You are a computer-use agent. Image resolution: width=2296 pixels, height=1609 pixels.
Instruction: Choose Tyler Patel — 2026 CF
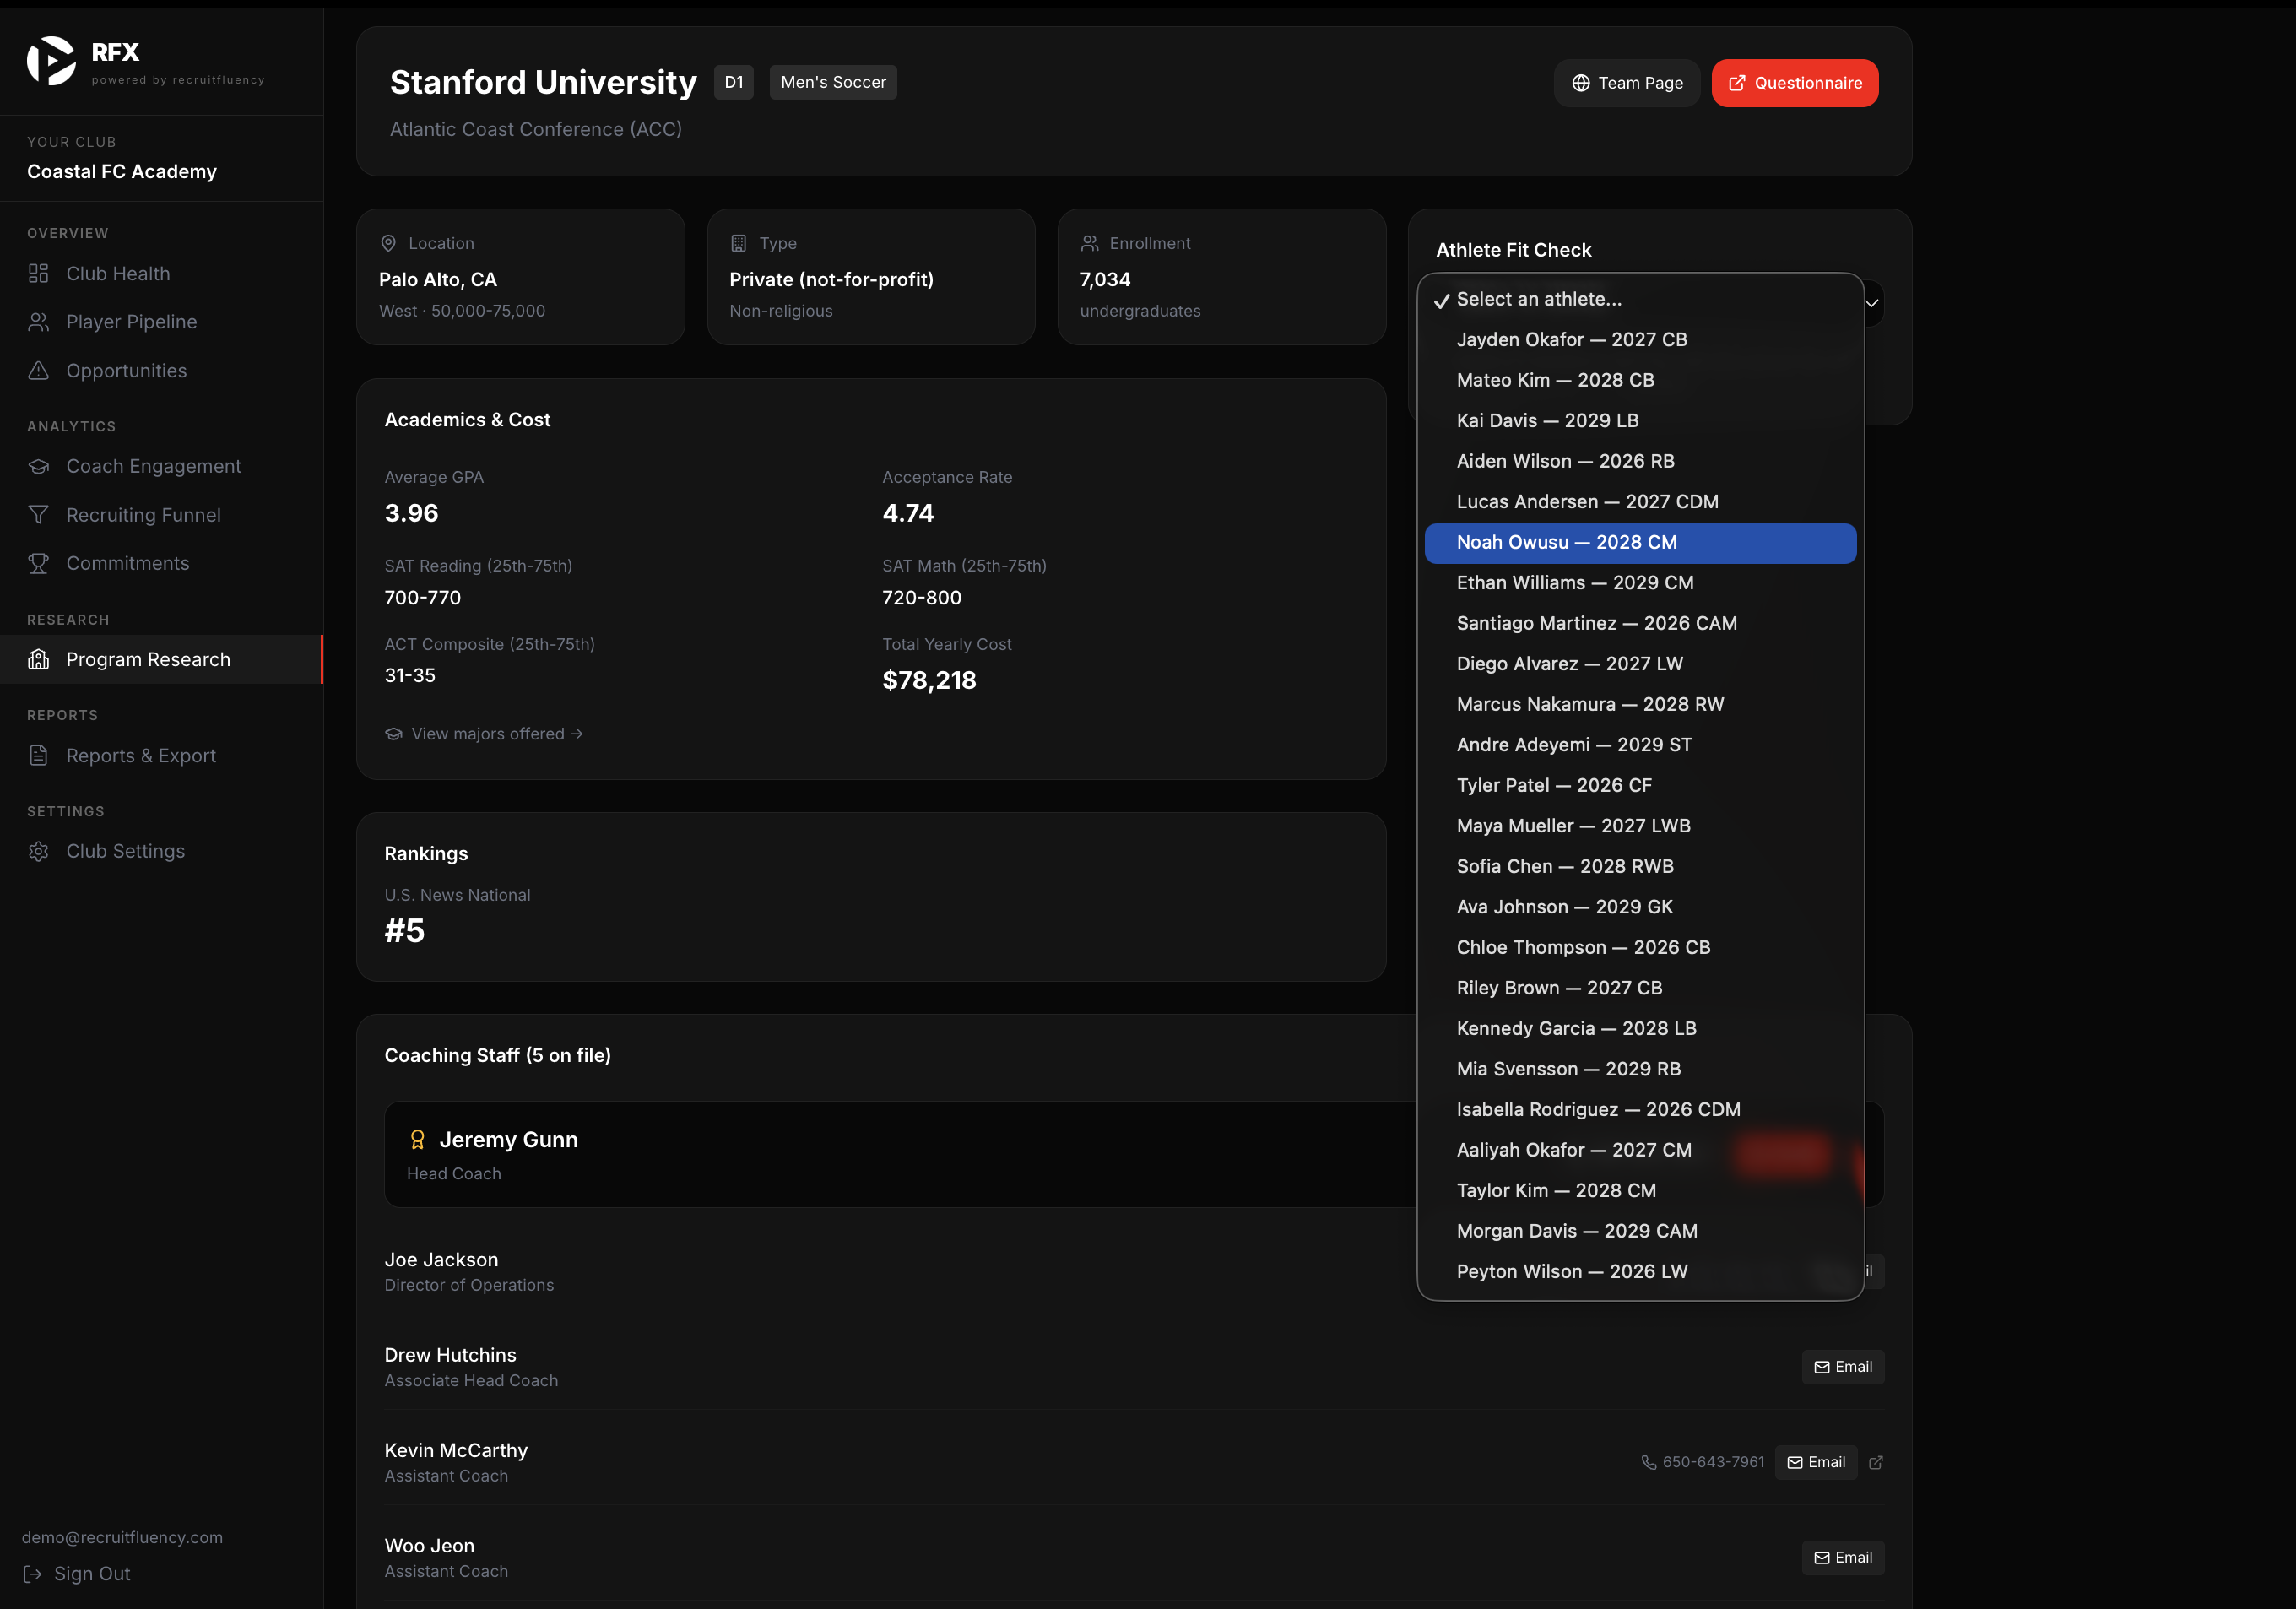1640,786
